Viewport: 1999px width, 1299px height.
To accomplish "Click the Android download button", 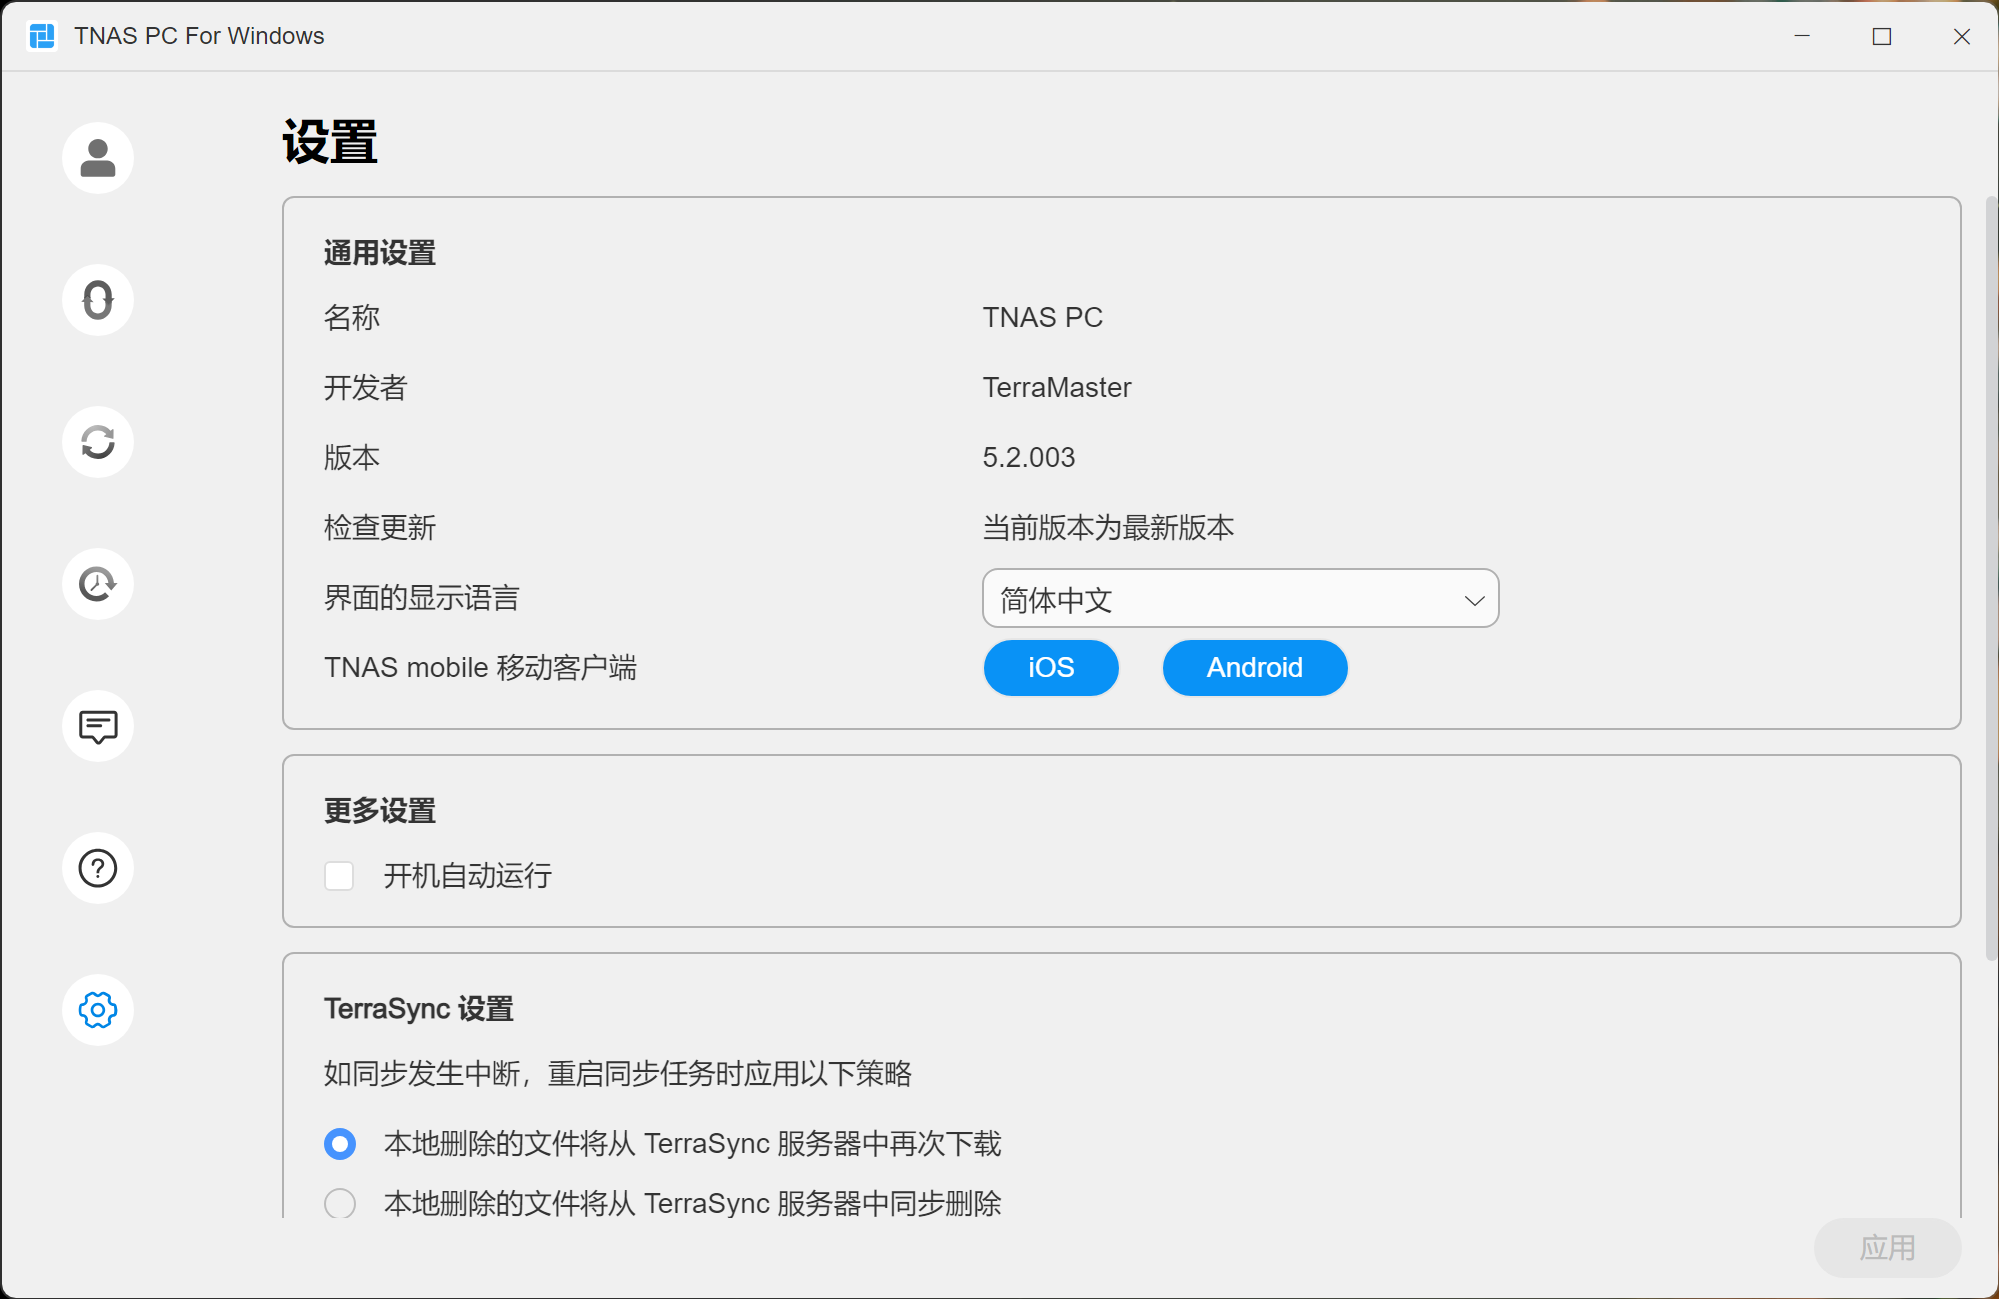I will [1255, 667].
